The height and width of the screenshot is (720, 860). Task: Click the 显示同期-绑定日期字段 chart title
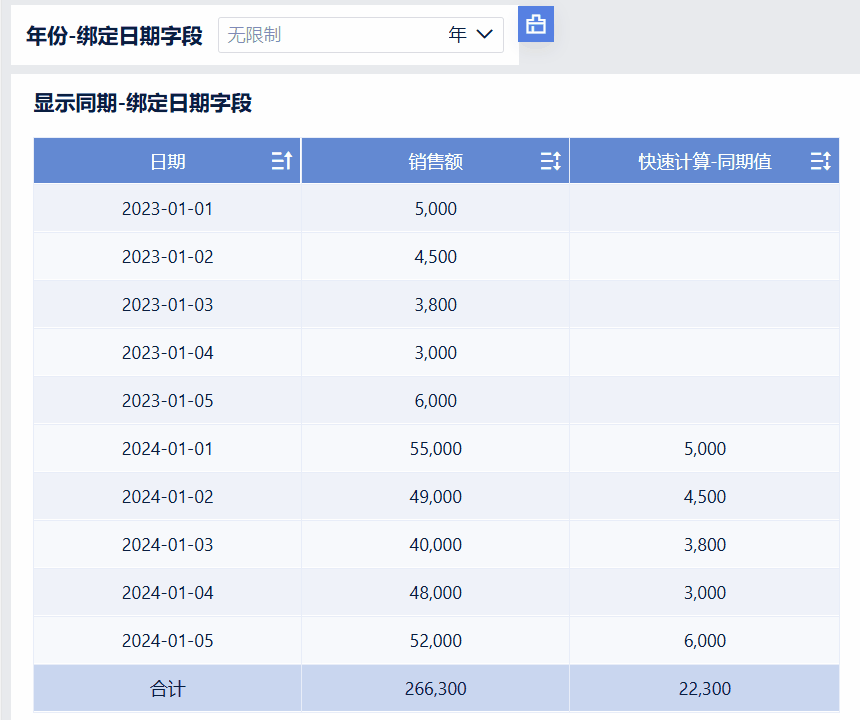(143, 103)
